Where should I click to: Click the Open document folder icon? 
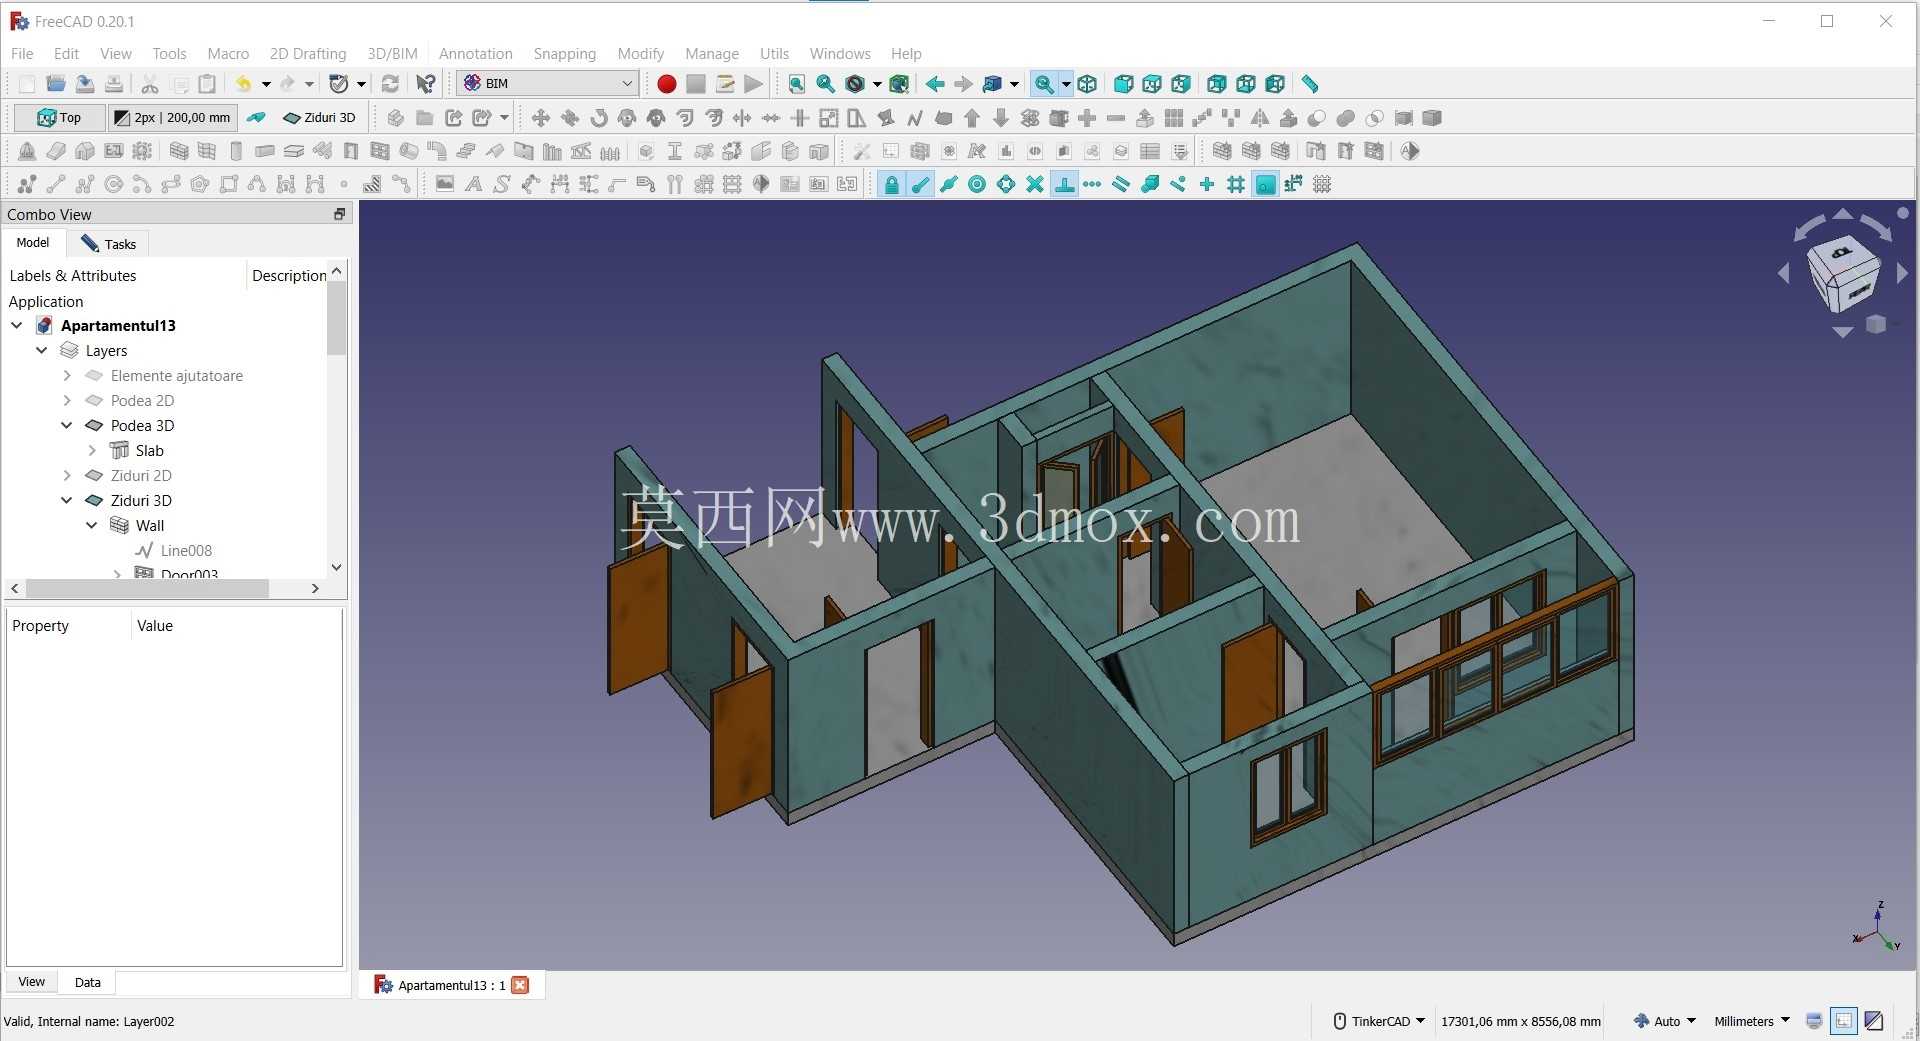click(56, 84)
